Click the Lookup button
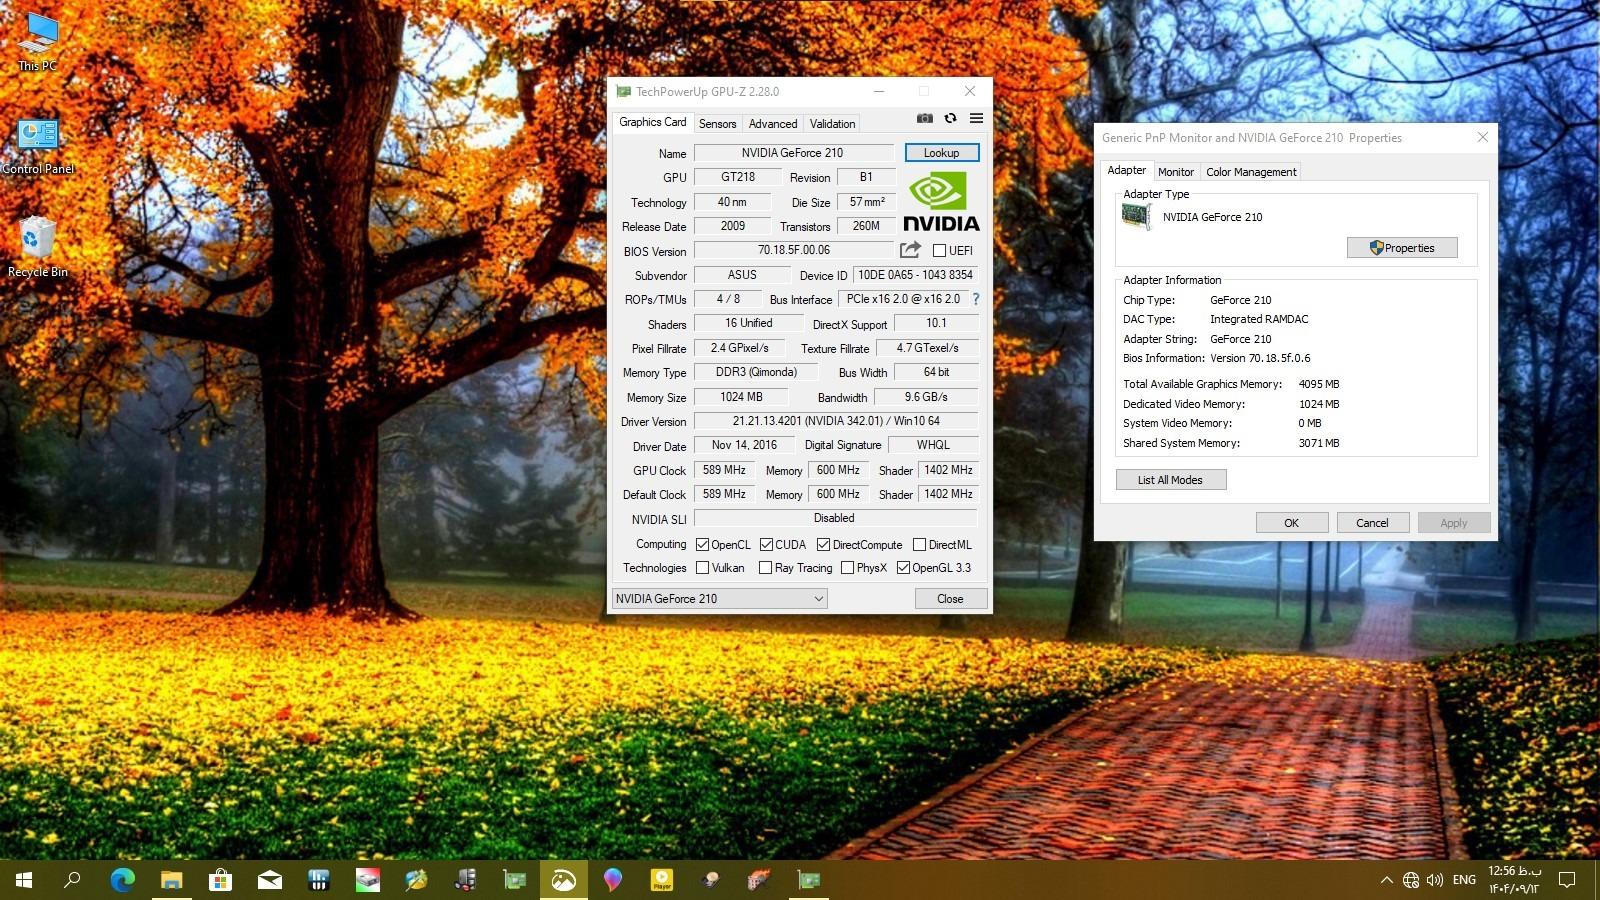The height and width of the screenshot is (900, 1600). 941,153
